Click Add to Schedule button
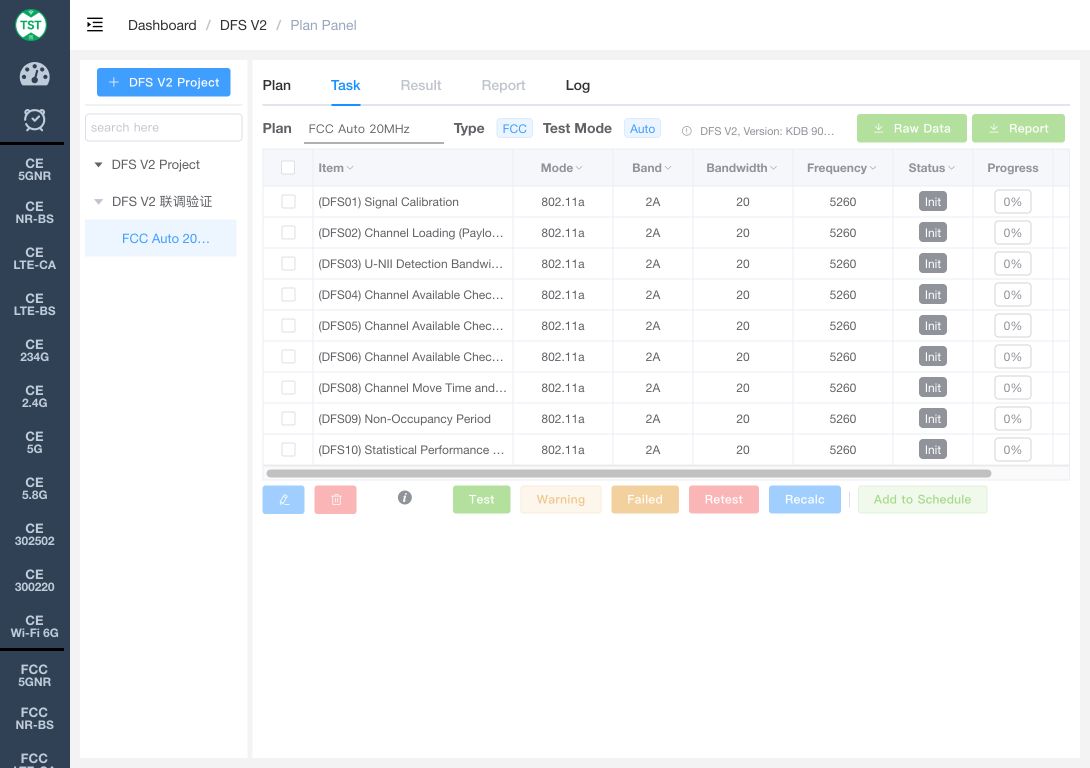Viewport: 1090px width, 768px height. 922,500
